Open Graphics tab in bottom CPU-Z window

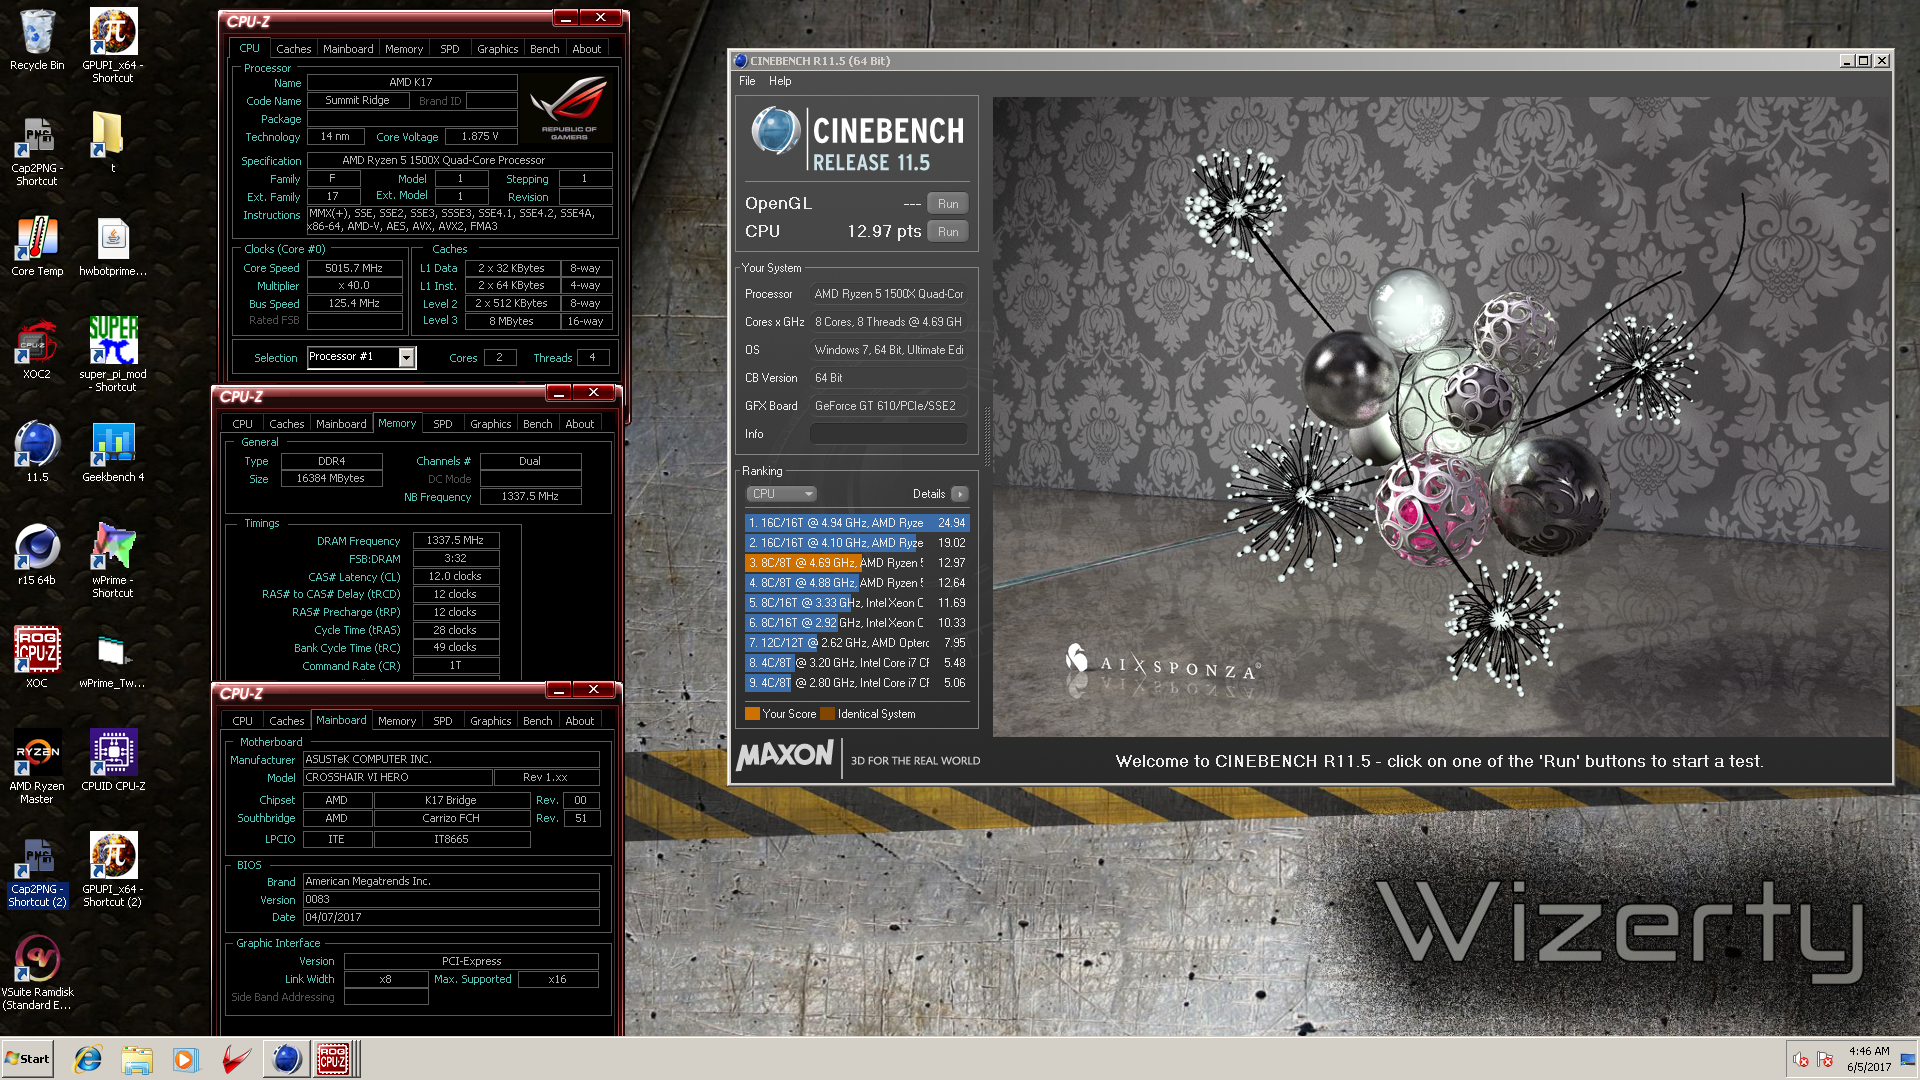(490, 721)
